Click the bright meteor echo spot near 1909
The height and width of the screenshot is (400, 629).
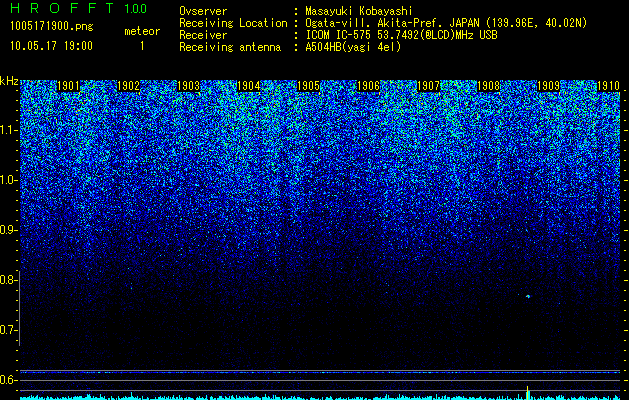click(528, 296)
